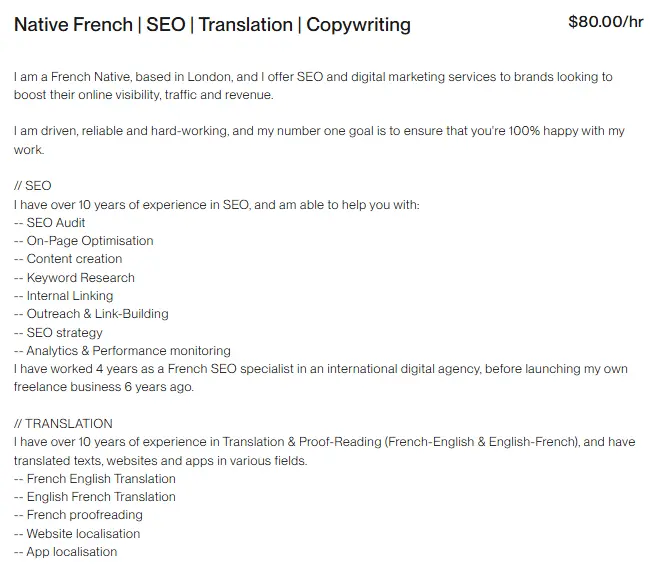Click the "// TRANSLATION" section heading

64,423
